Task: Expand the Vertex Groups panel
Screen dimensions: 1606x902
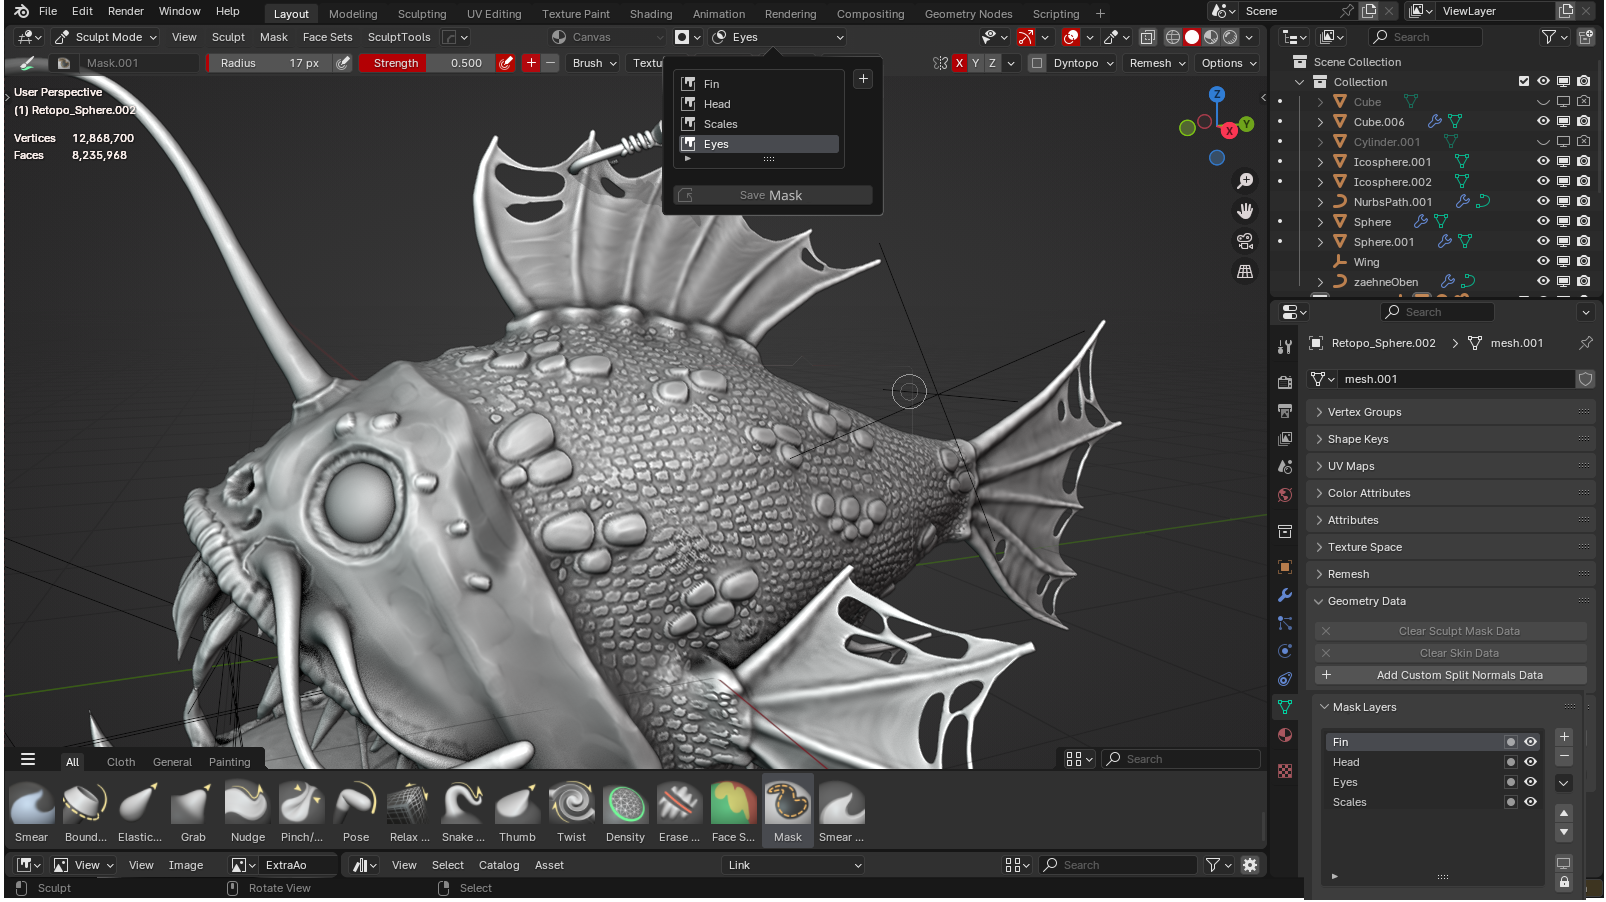Action: pyautogui.click(x=1450, y=412)
